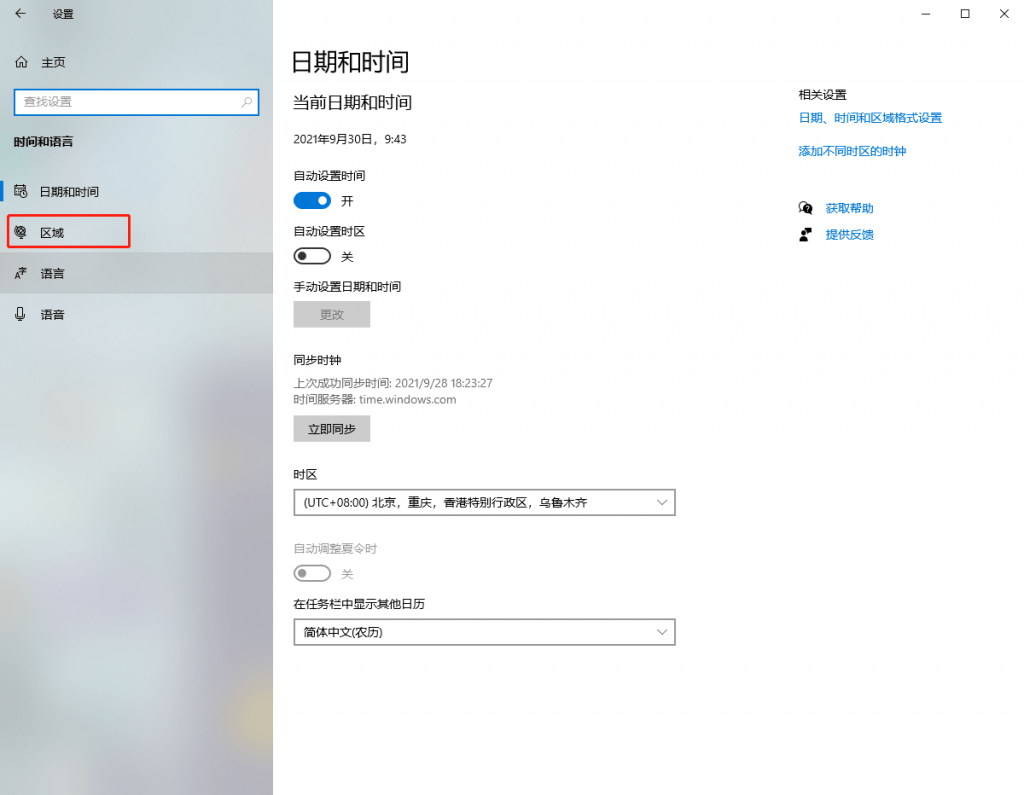Turn off the 自动设置时间 switch

(x=312, y=201)
